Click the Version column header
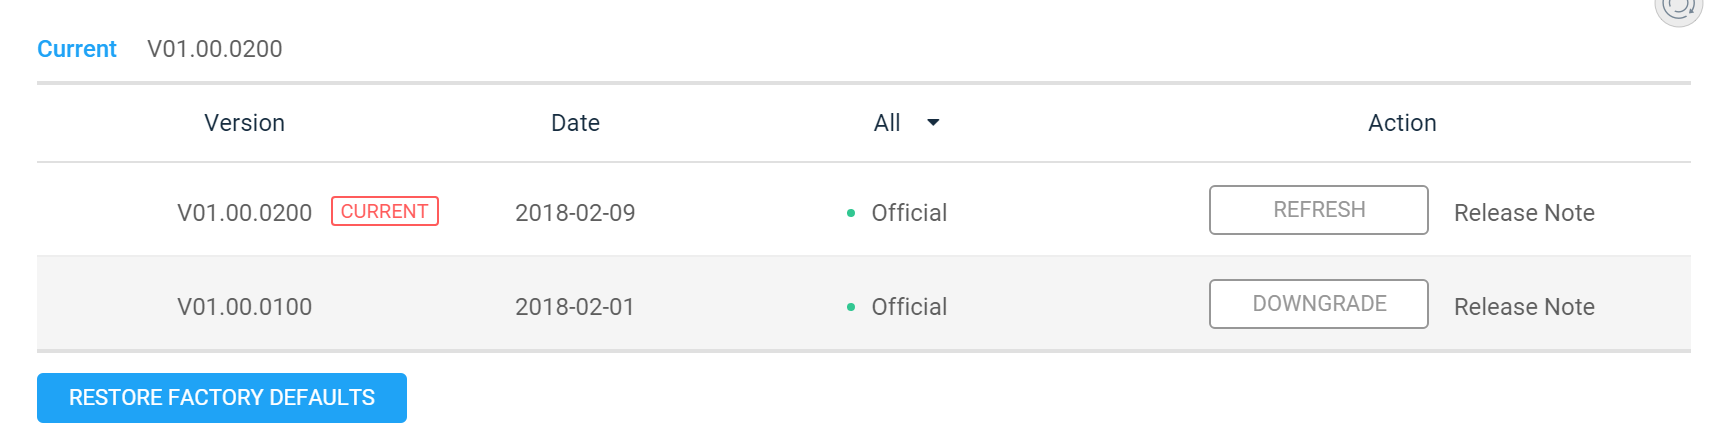The width and height of the screenshot is (1725, 447). tap(245, 123)
